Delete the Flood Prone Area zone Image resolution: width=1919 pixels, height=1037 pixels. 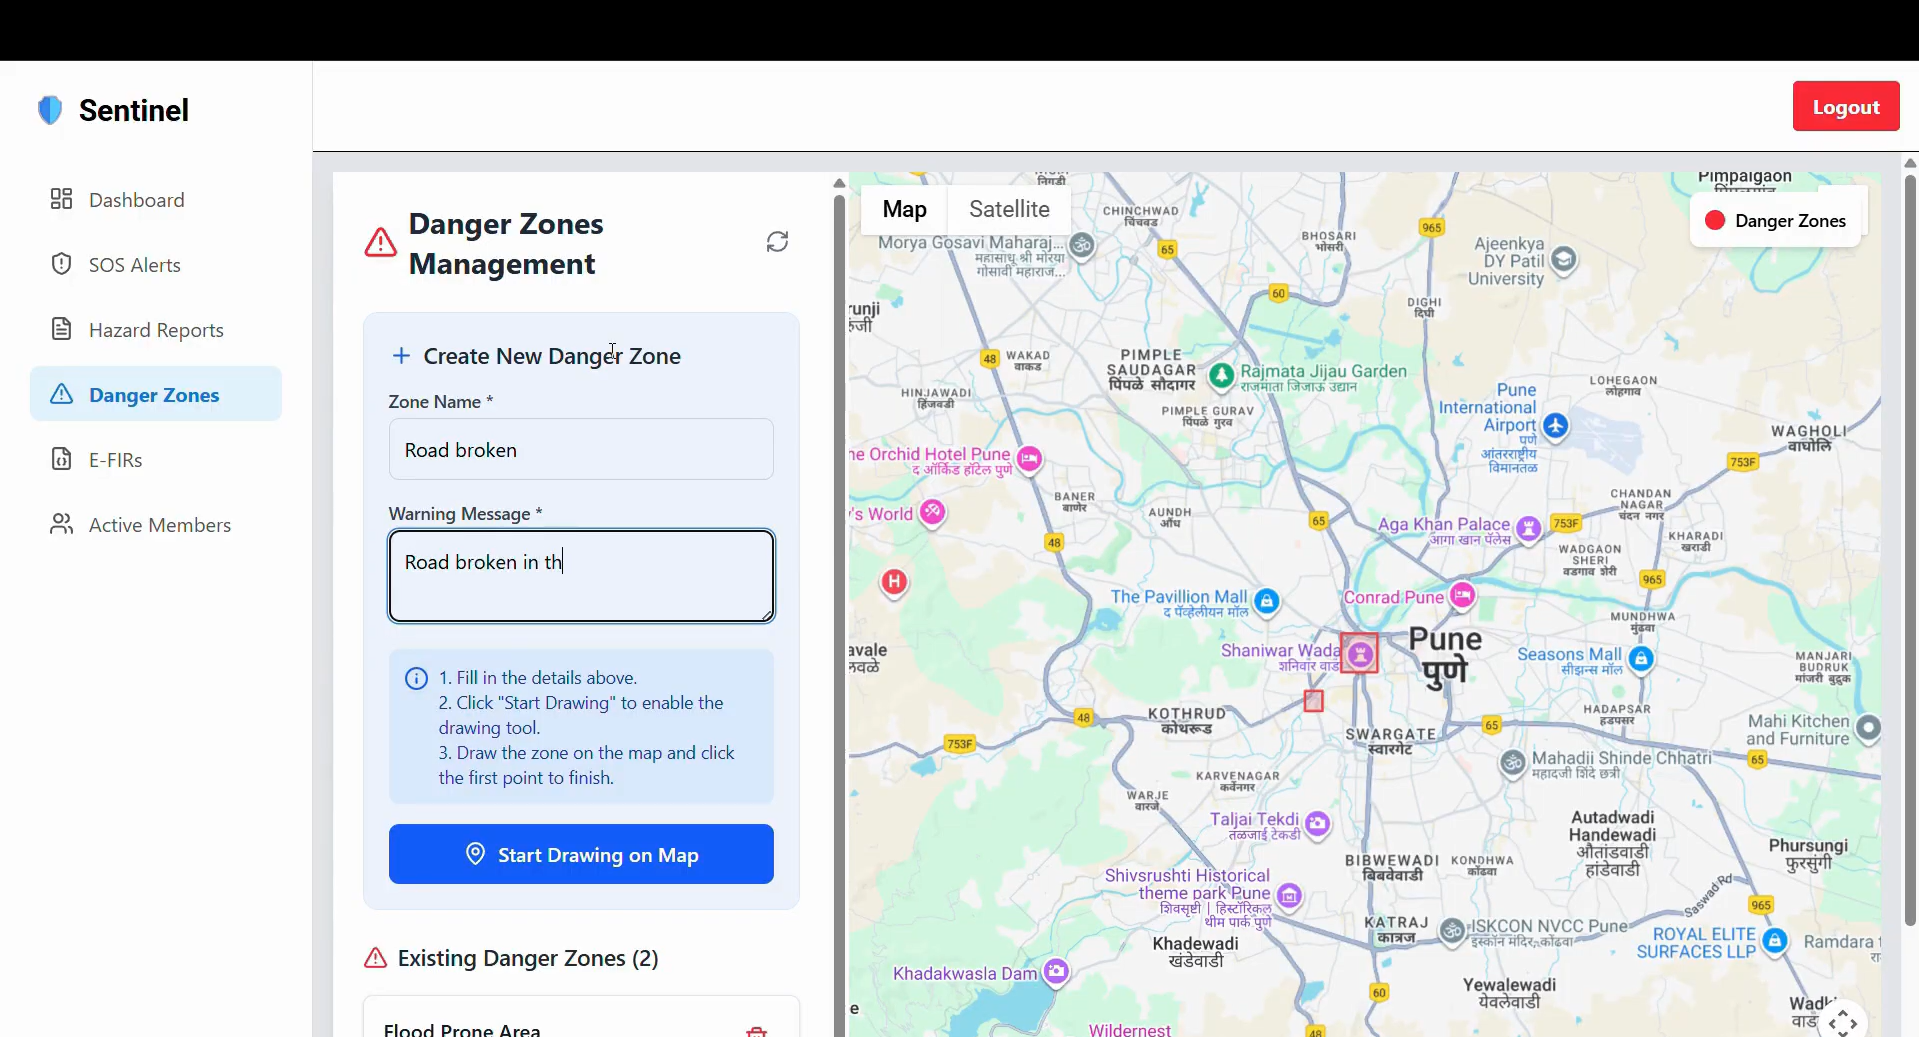(756, 1030)
